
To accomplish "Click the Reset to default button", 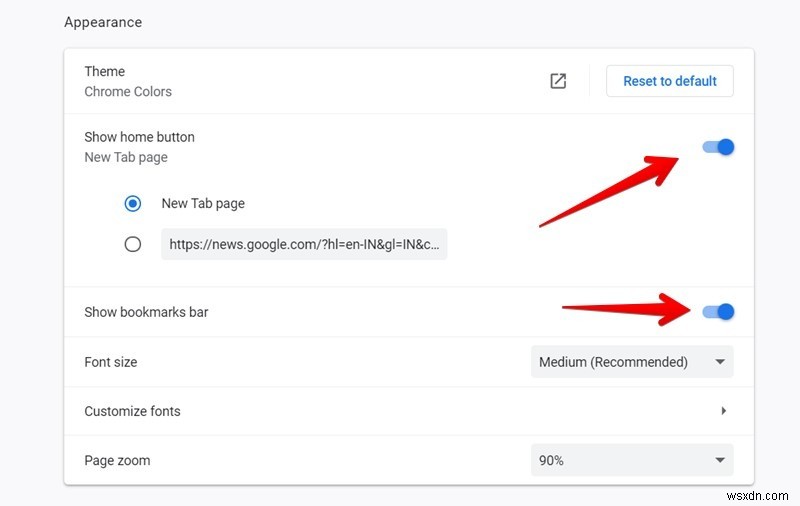I will [669, 81].
